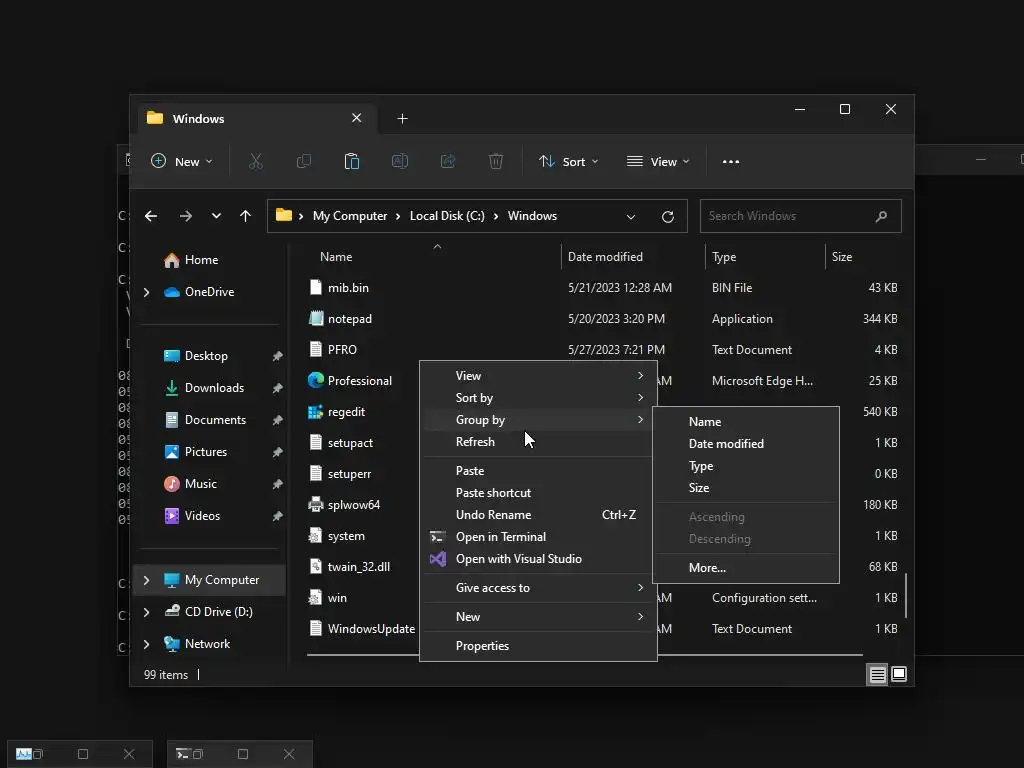
Task: Click the horizontal scrollbar below file list
Action: click(584, 654)
